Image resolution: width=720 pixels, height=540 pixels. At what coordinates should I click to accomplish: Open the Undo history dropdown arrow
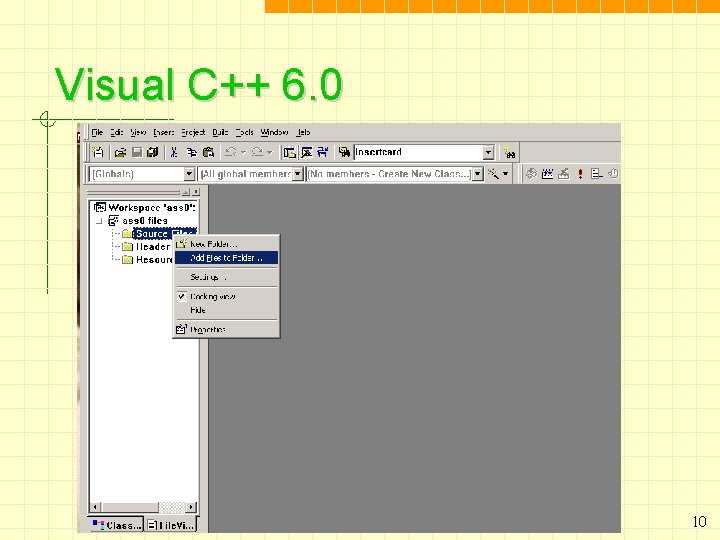(243, 152)
